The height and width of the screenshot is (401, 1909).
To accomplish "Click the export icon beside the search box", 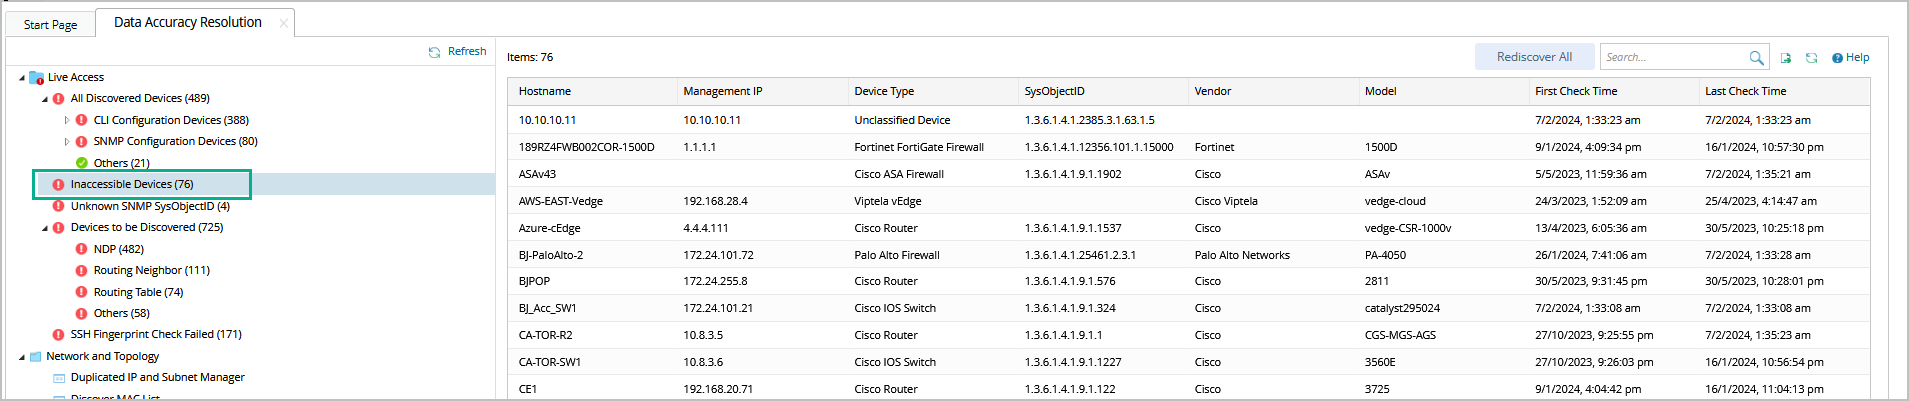I will 1786,58.
